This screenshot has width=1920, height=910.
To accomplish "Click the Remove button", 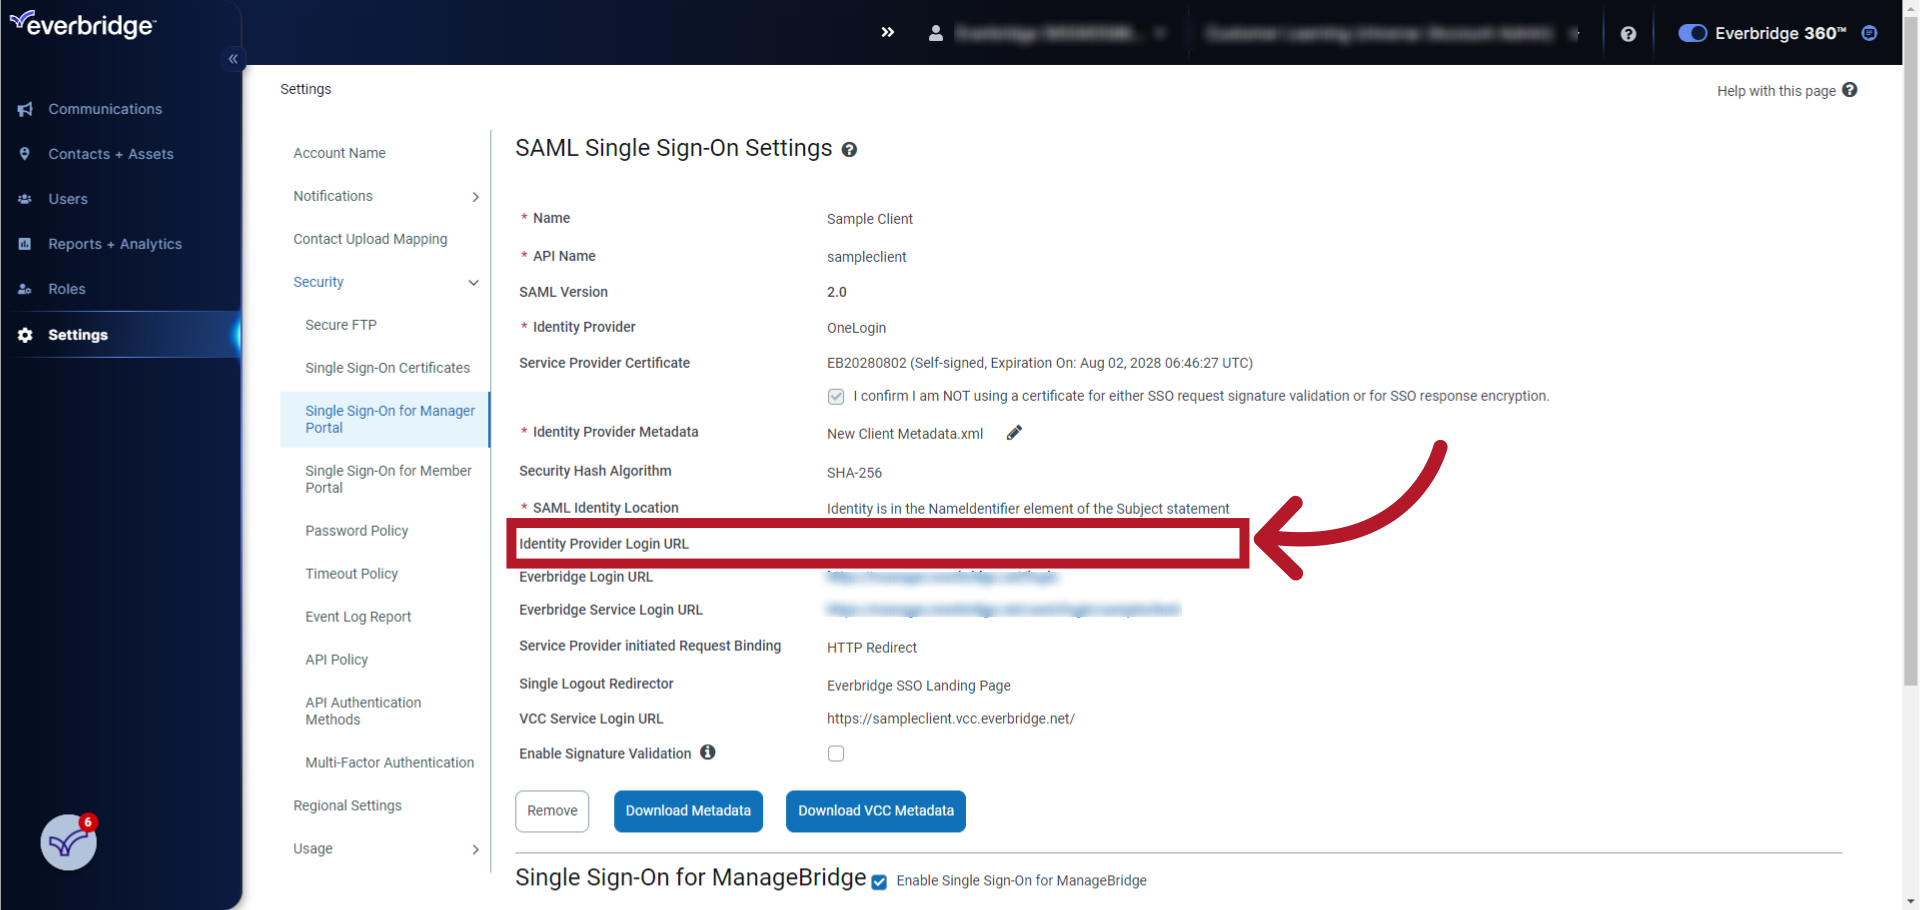I will (552, 811).
